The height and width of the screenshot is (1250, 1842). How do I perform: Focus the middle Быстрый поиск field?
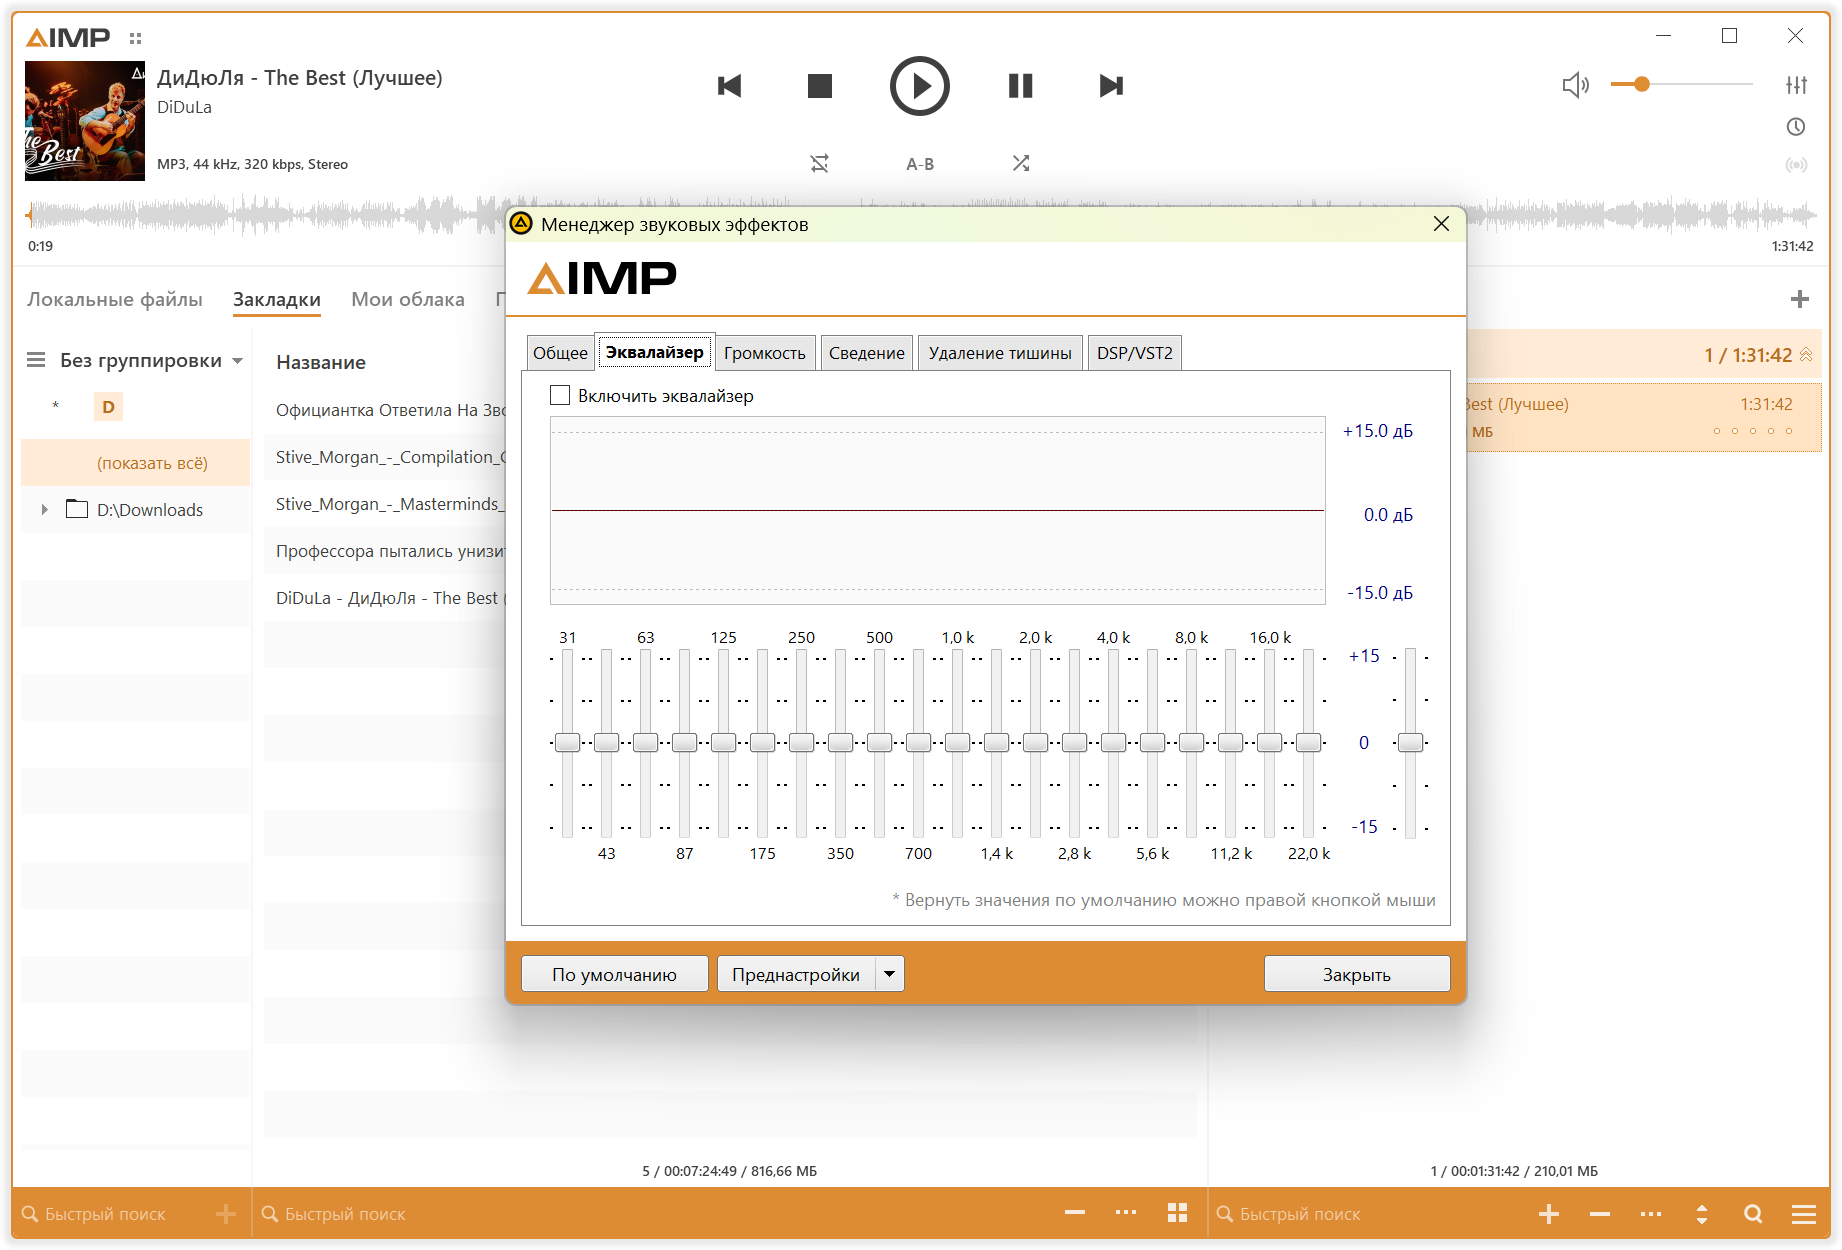[650, 1214]
